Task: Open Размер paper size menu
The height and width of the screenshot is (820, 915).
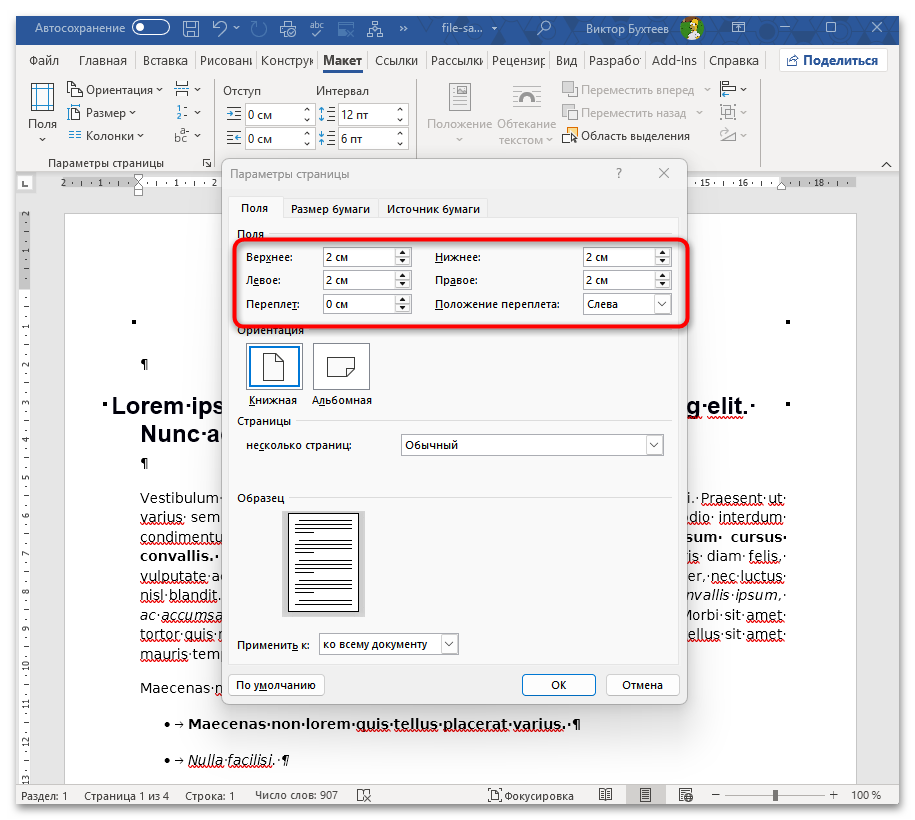Action: point(102,113)
